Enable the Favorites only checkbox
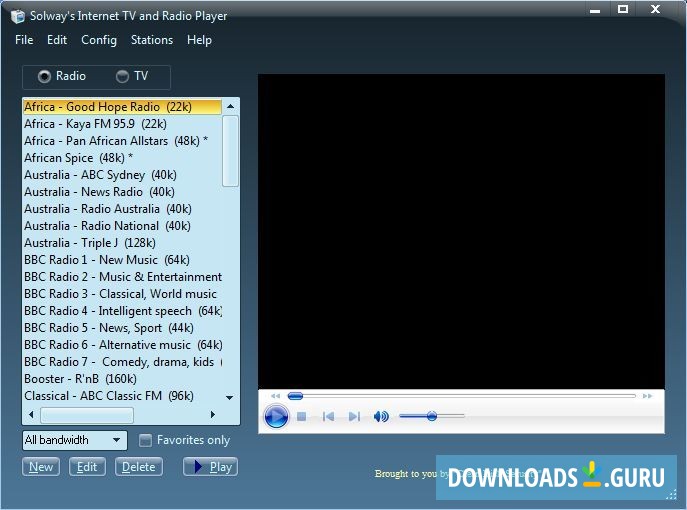 pyautogui.click(x=146, y=440)
